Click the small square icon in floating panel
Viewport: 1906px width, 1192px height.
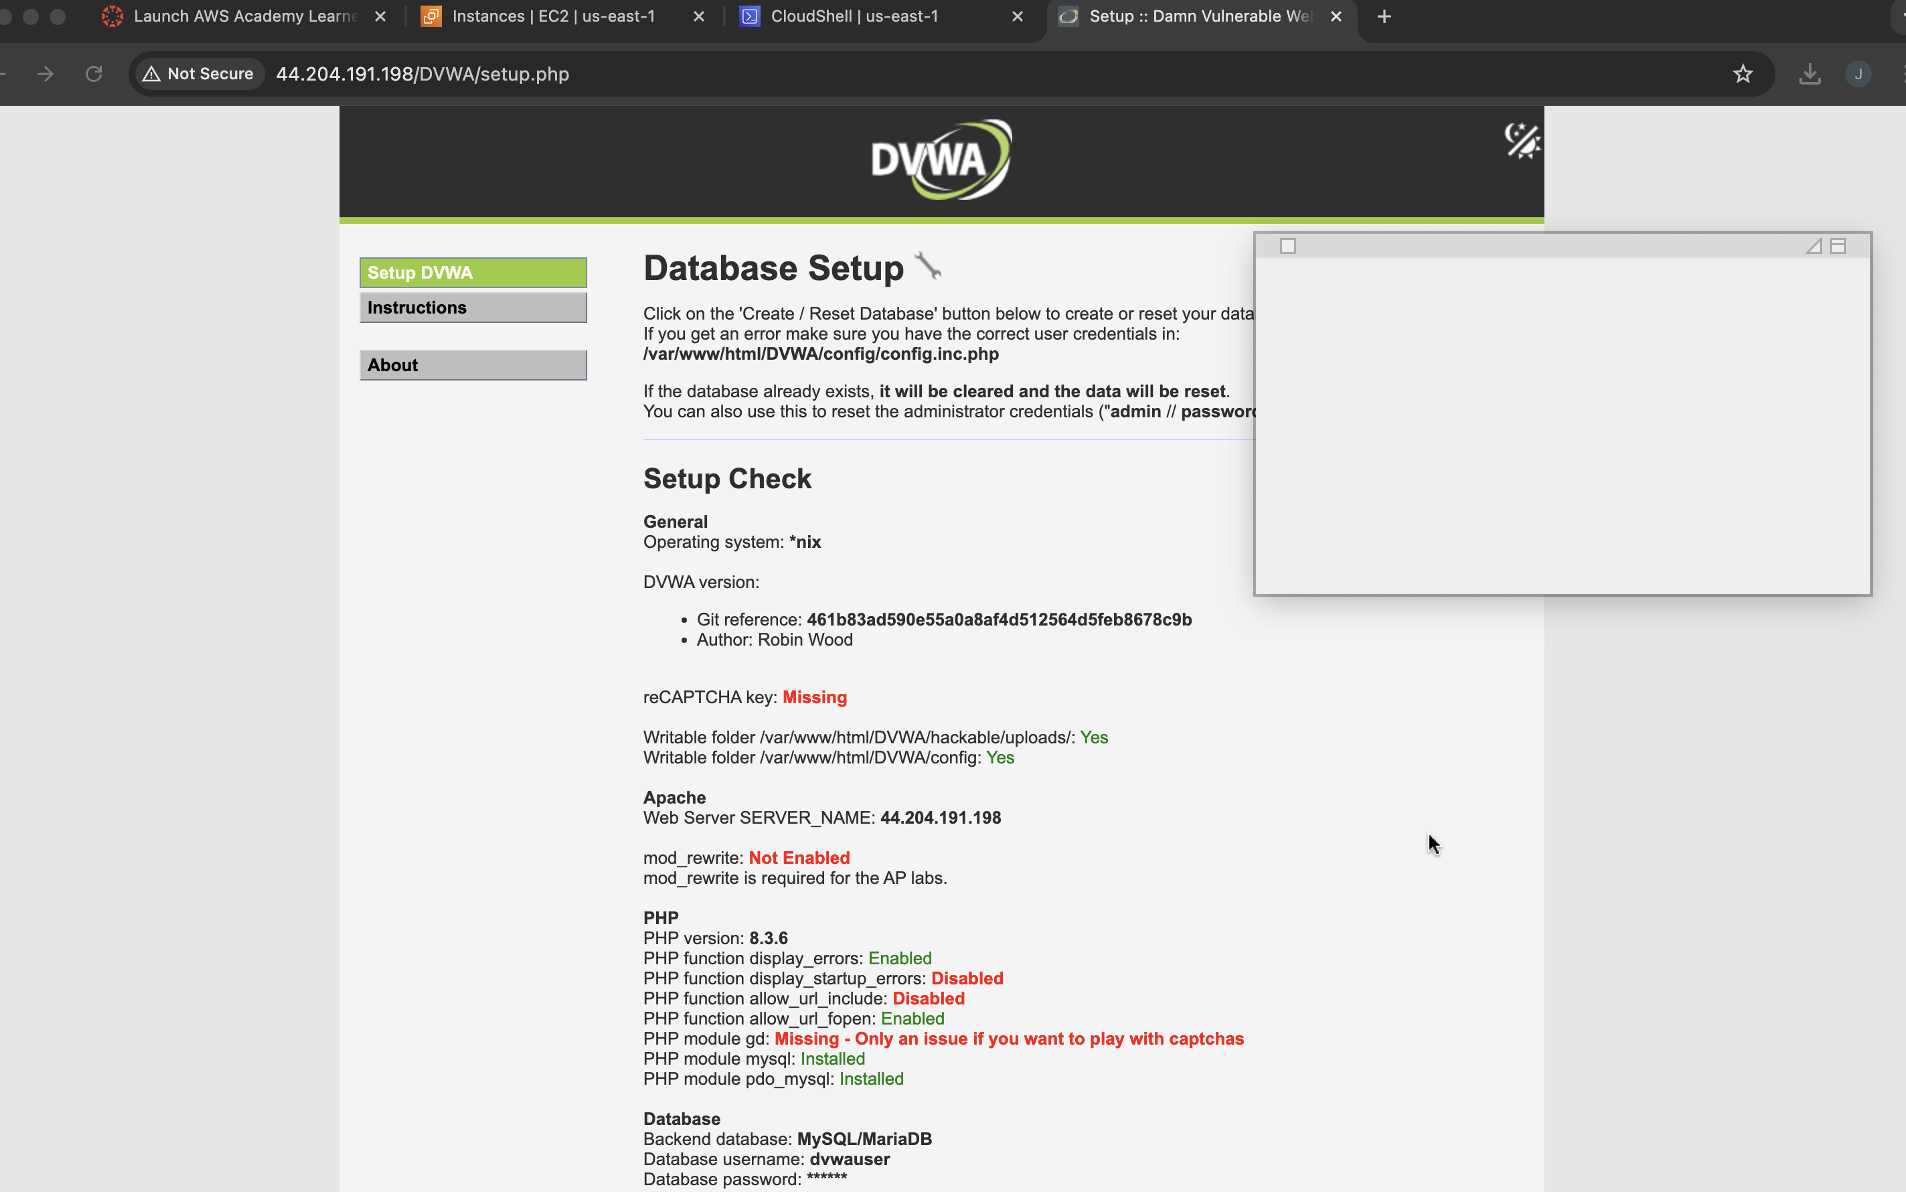tap(1288, 246)
